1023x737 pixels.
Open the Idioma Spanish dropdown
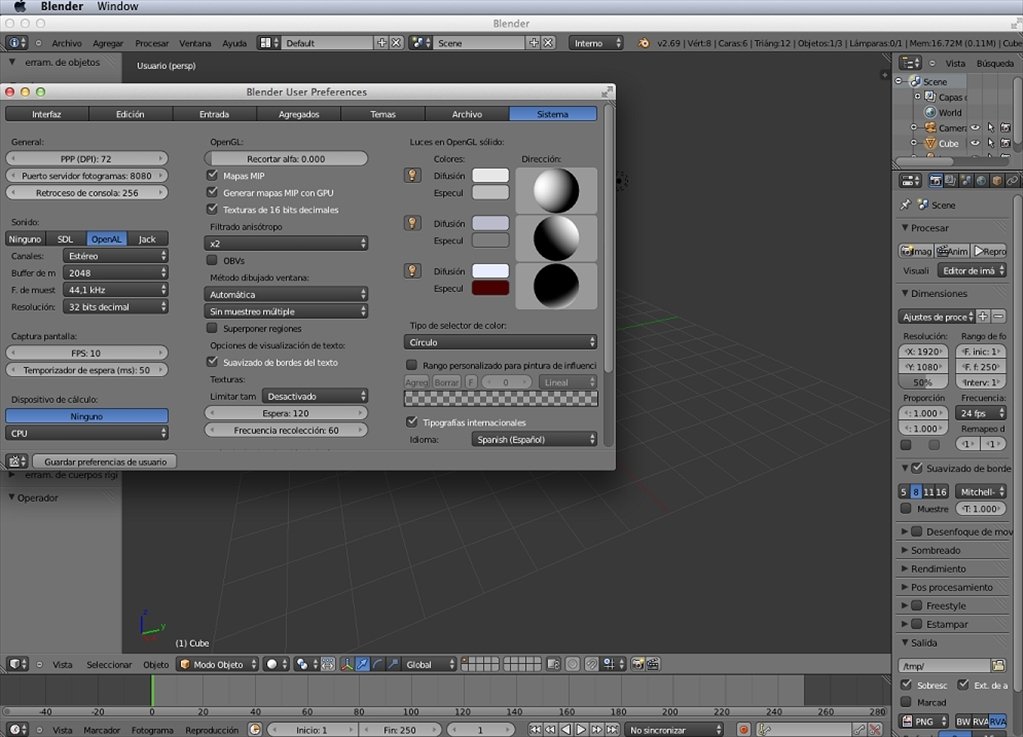click(x=534, y=439)
